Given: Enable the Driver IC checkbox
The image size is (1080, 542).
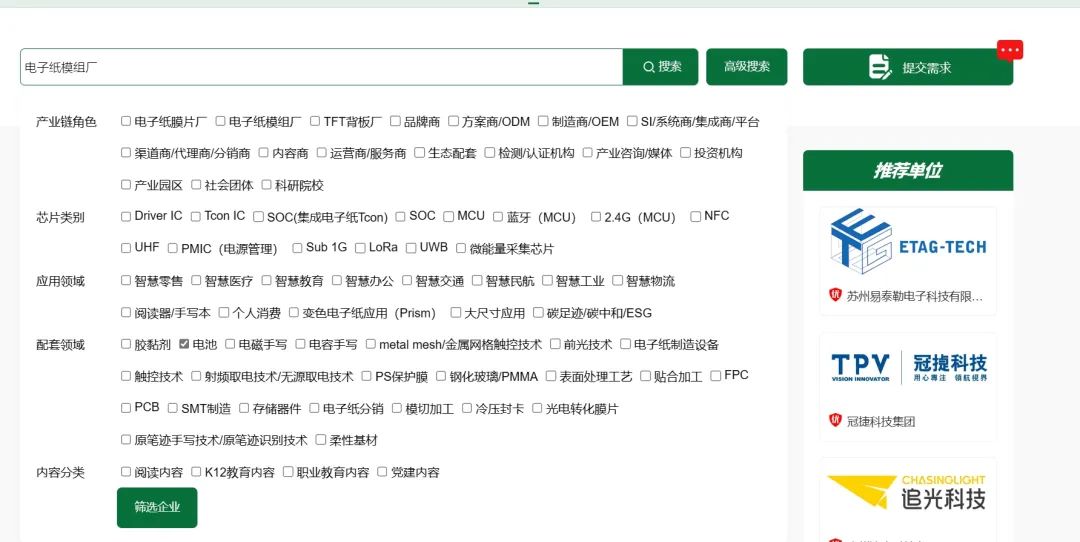Looking at the screenshot, I should pyautogui.click(x=125, y=216).
